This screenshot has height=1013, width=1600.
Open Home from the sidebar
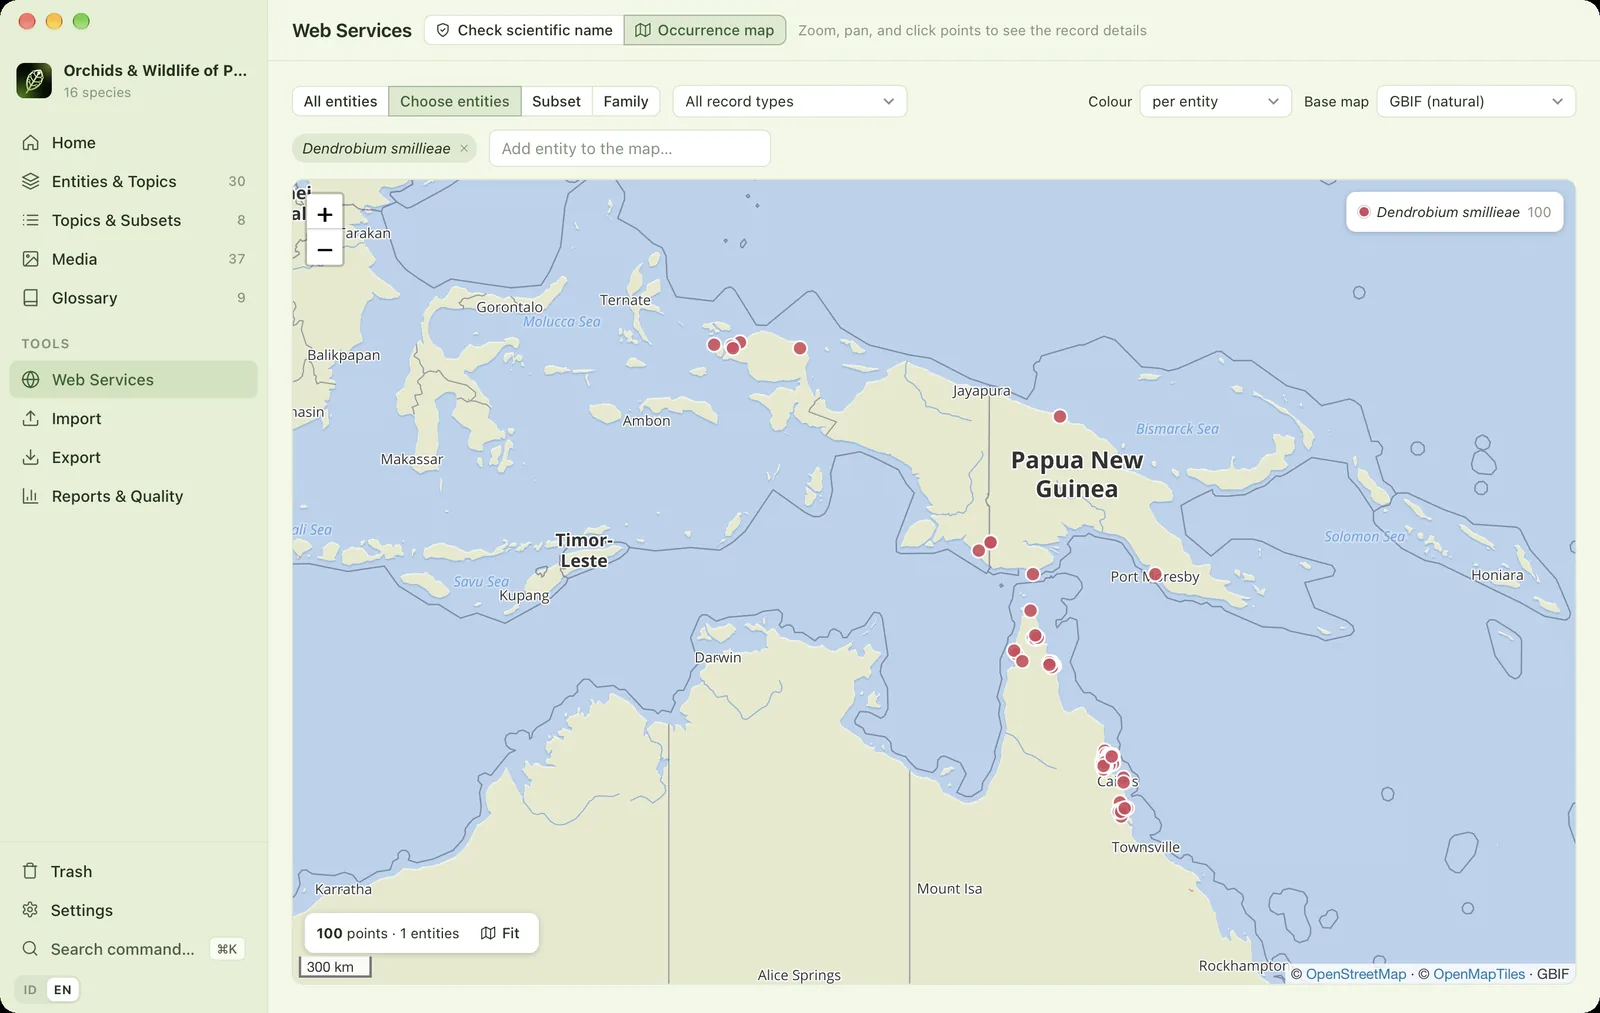(134, 143)
